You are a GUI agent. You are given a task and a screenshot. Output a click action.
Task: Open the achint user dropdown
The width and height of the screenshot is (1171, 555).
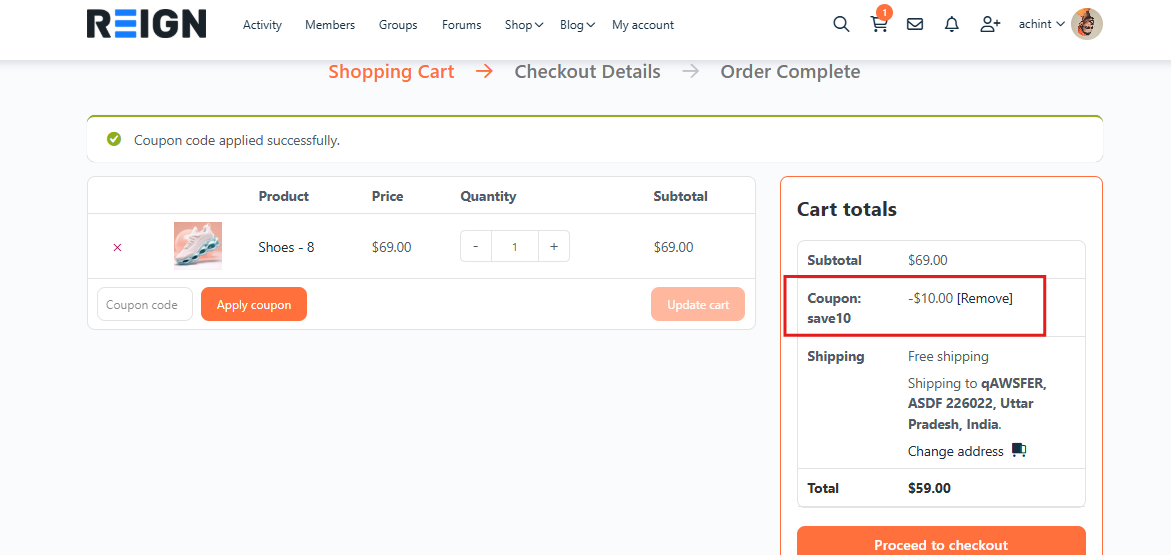[x=1042, y=24]
